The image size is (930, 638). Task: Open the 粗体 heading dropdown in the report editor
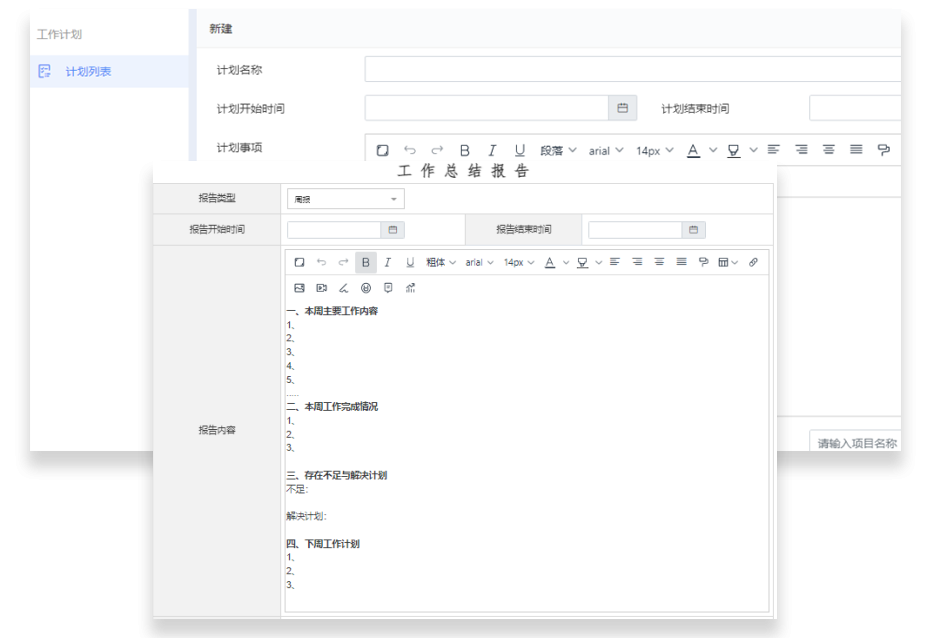(x=441, y=262)
